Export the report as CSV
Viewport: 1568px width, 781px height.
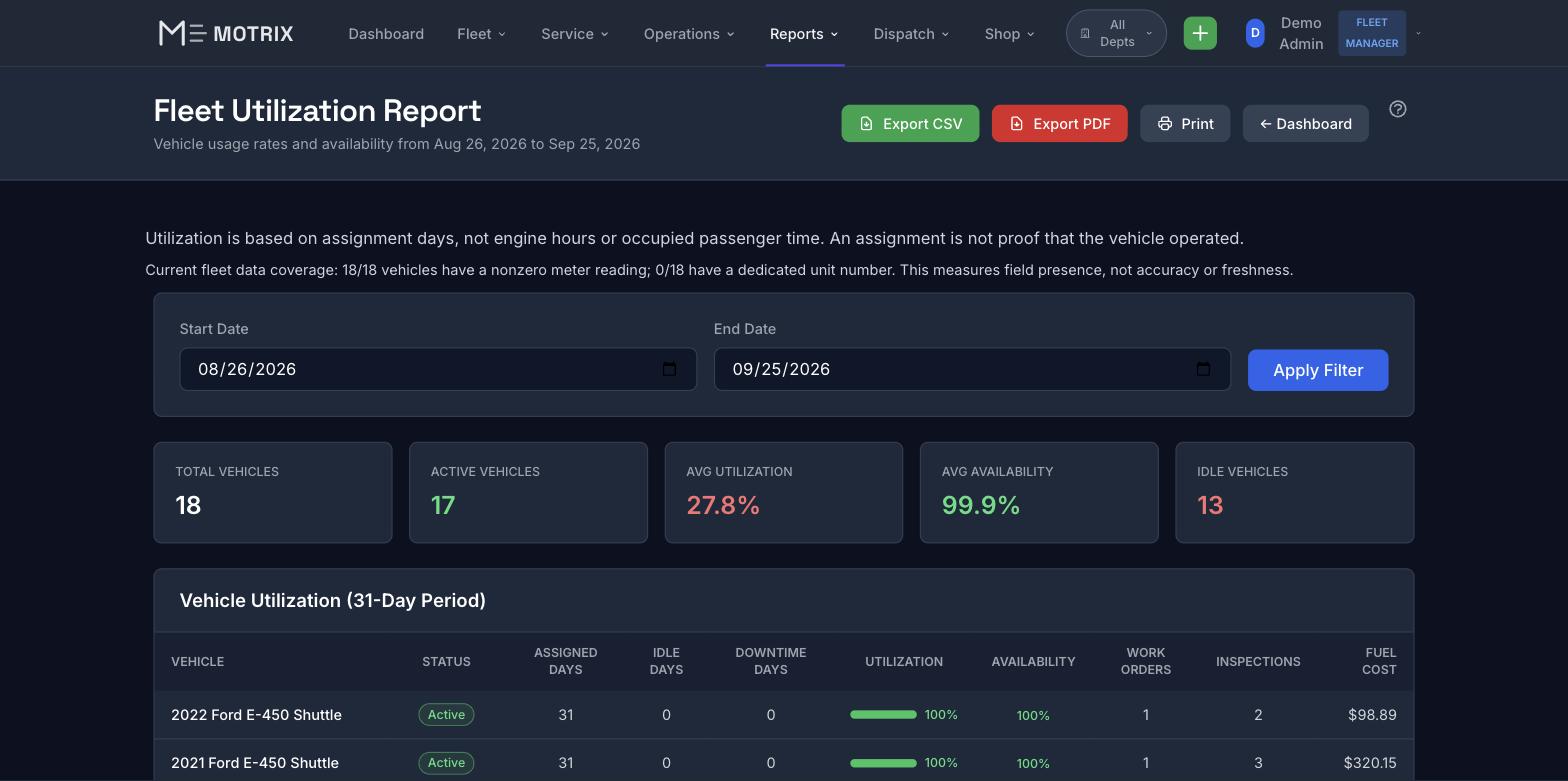(x=910, y=123)
